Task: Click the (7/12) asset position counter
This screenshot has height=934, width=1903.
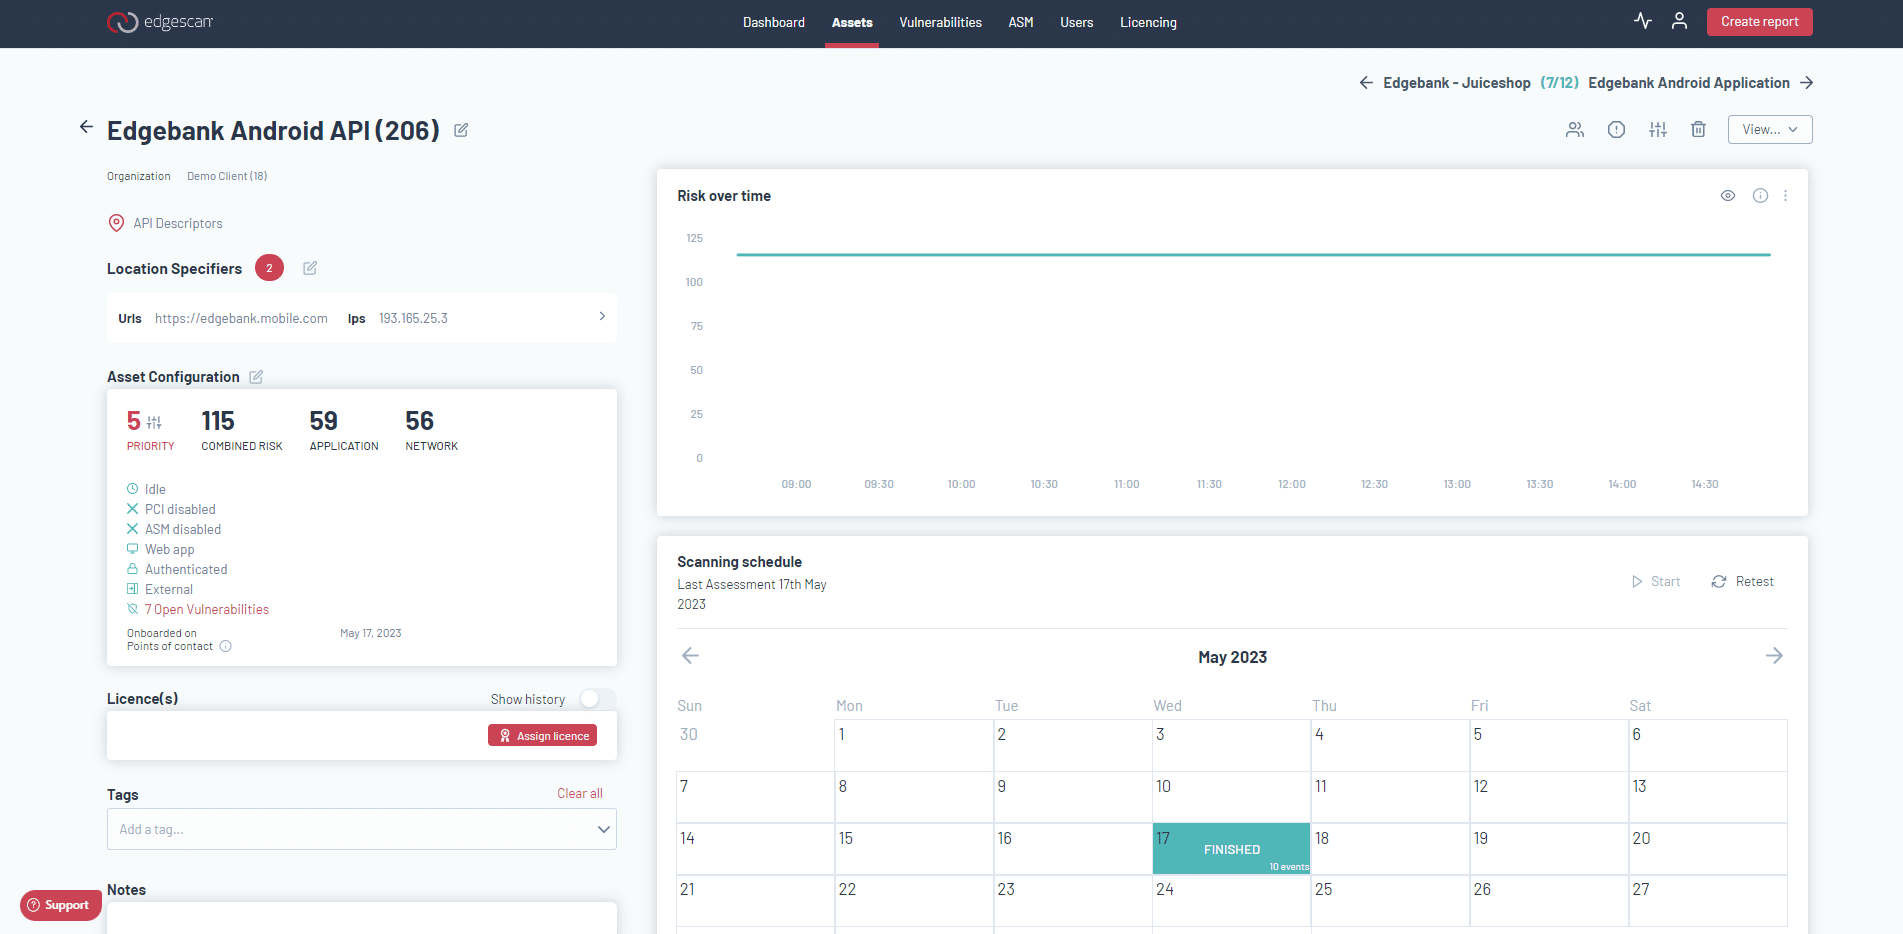Action: 1559,83
